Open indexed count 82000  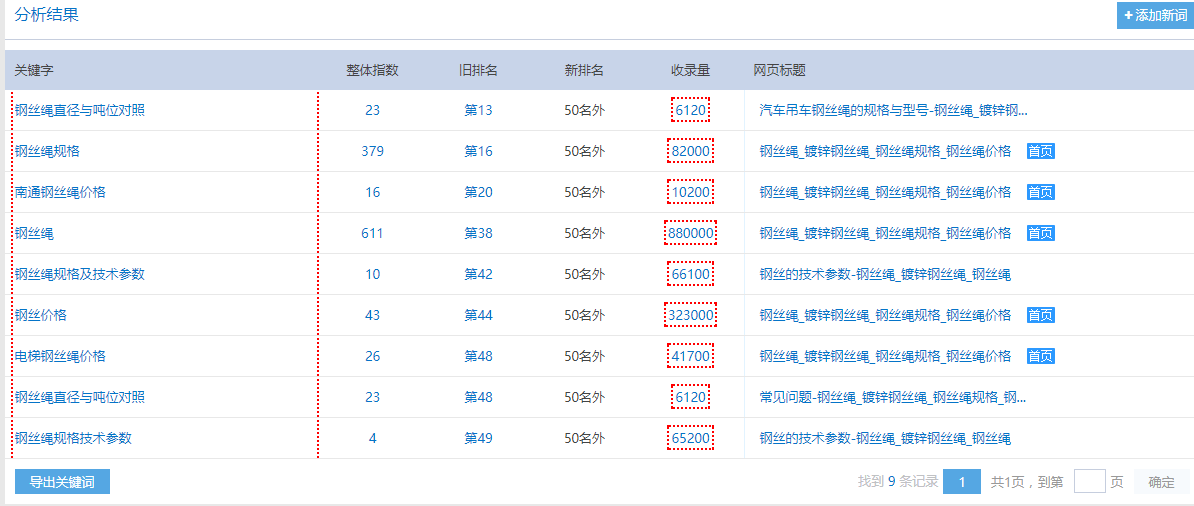pyautogui.click(x=691, y=151)
